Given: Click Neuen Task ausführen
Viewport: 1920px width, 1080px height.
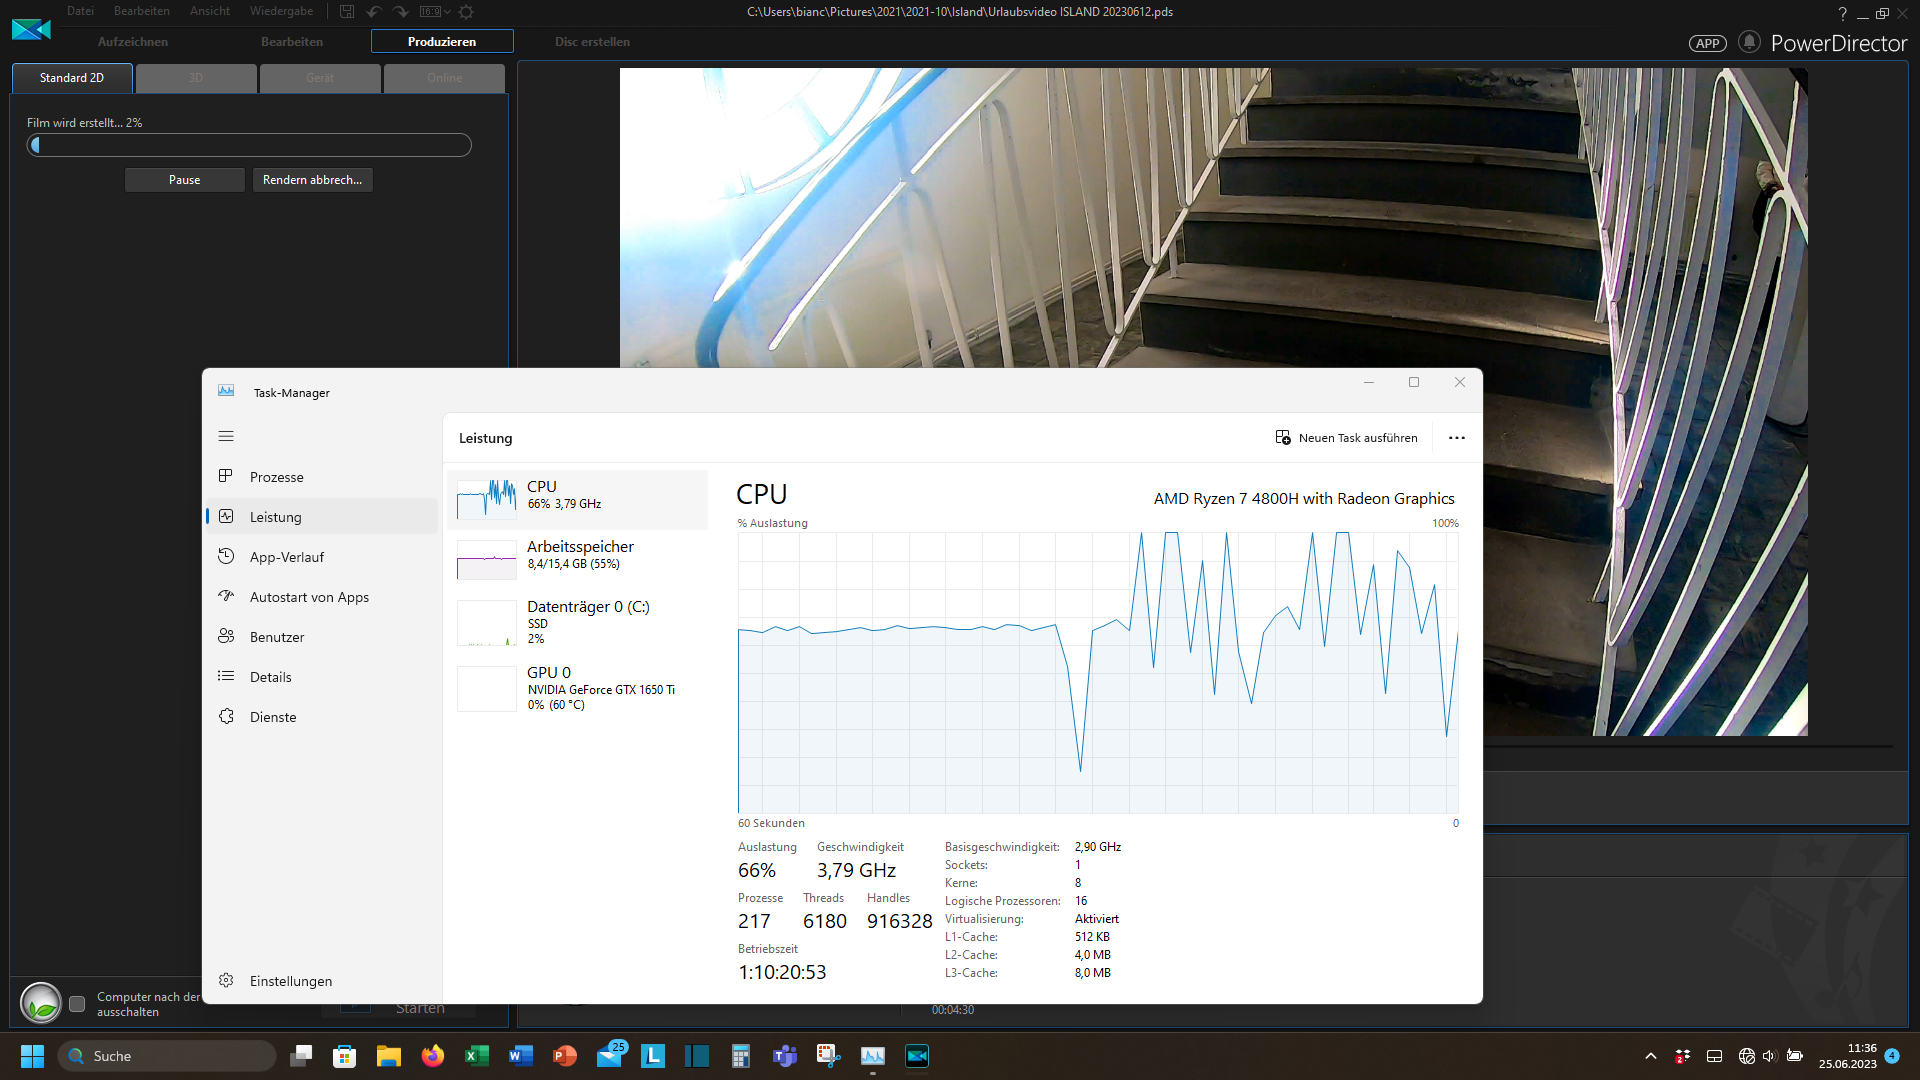Looking at the screenshot, I should point(1346,438).
